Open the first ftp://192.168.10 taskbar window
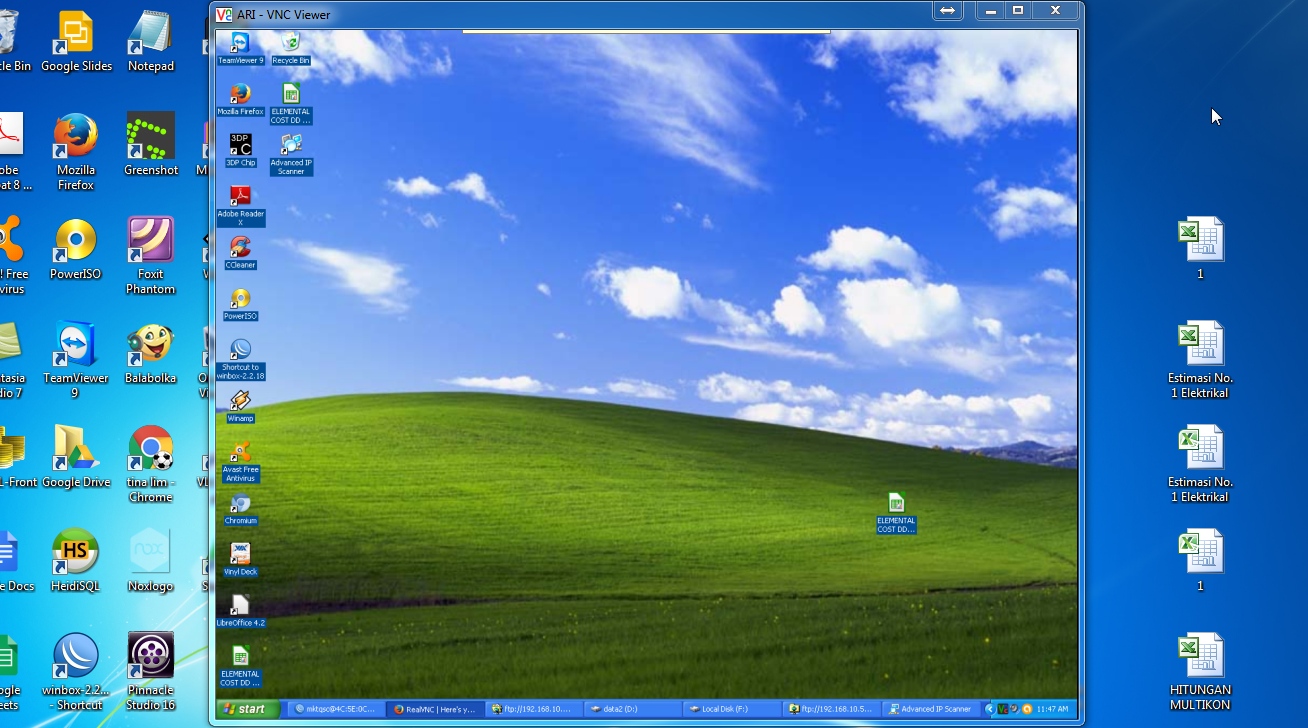The width and height of the screenshot is (1308, 728). point(533,709)
